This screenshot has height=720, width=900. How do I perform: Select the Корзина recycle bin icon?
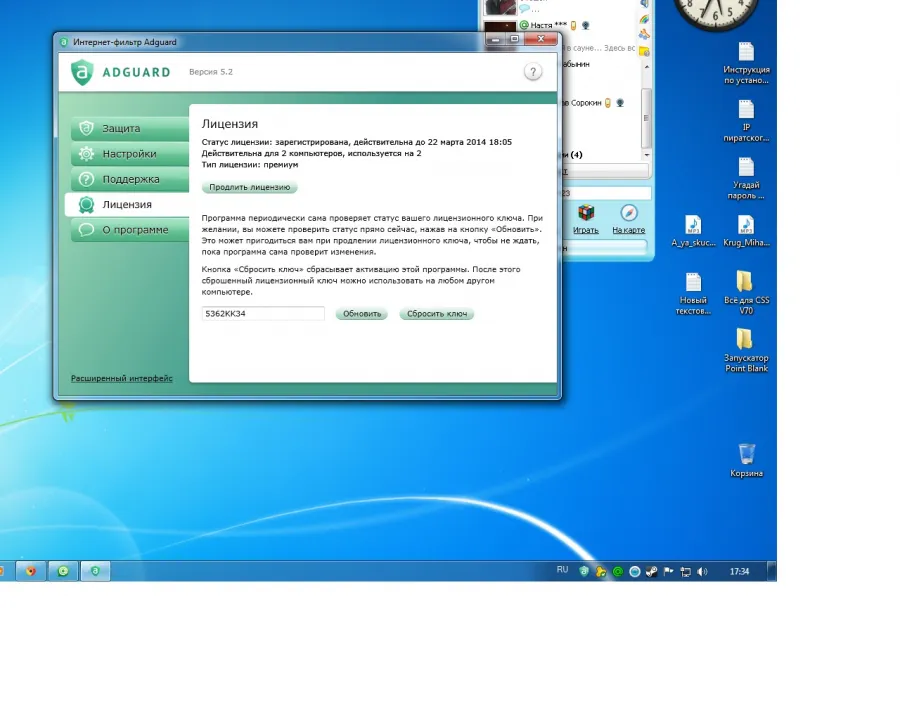point(746,460)
